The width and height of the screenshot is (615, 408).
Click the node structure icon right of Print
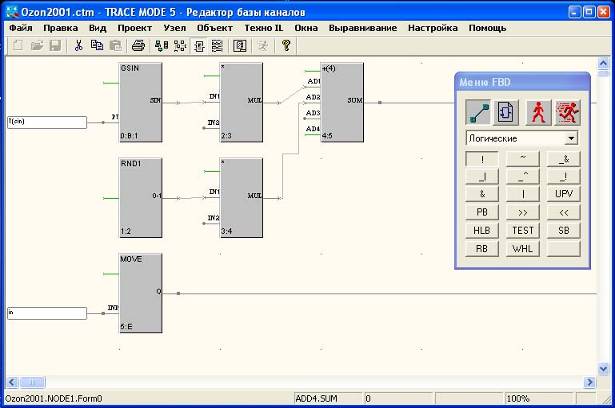[161, 46]
